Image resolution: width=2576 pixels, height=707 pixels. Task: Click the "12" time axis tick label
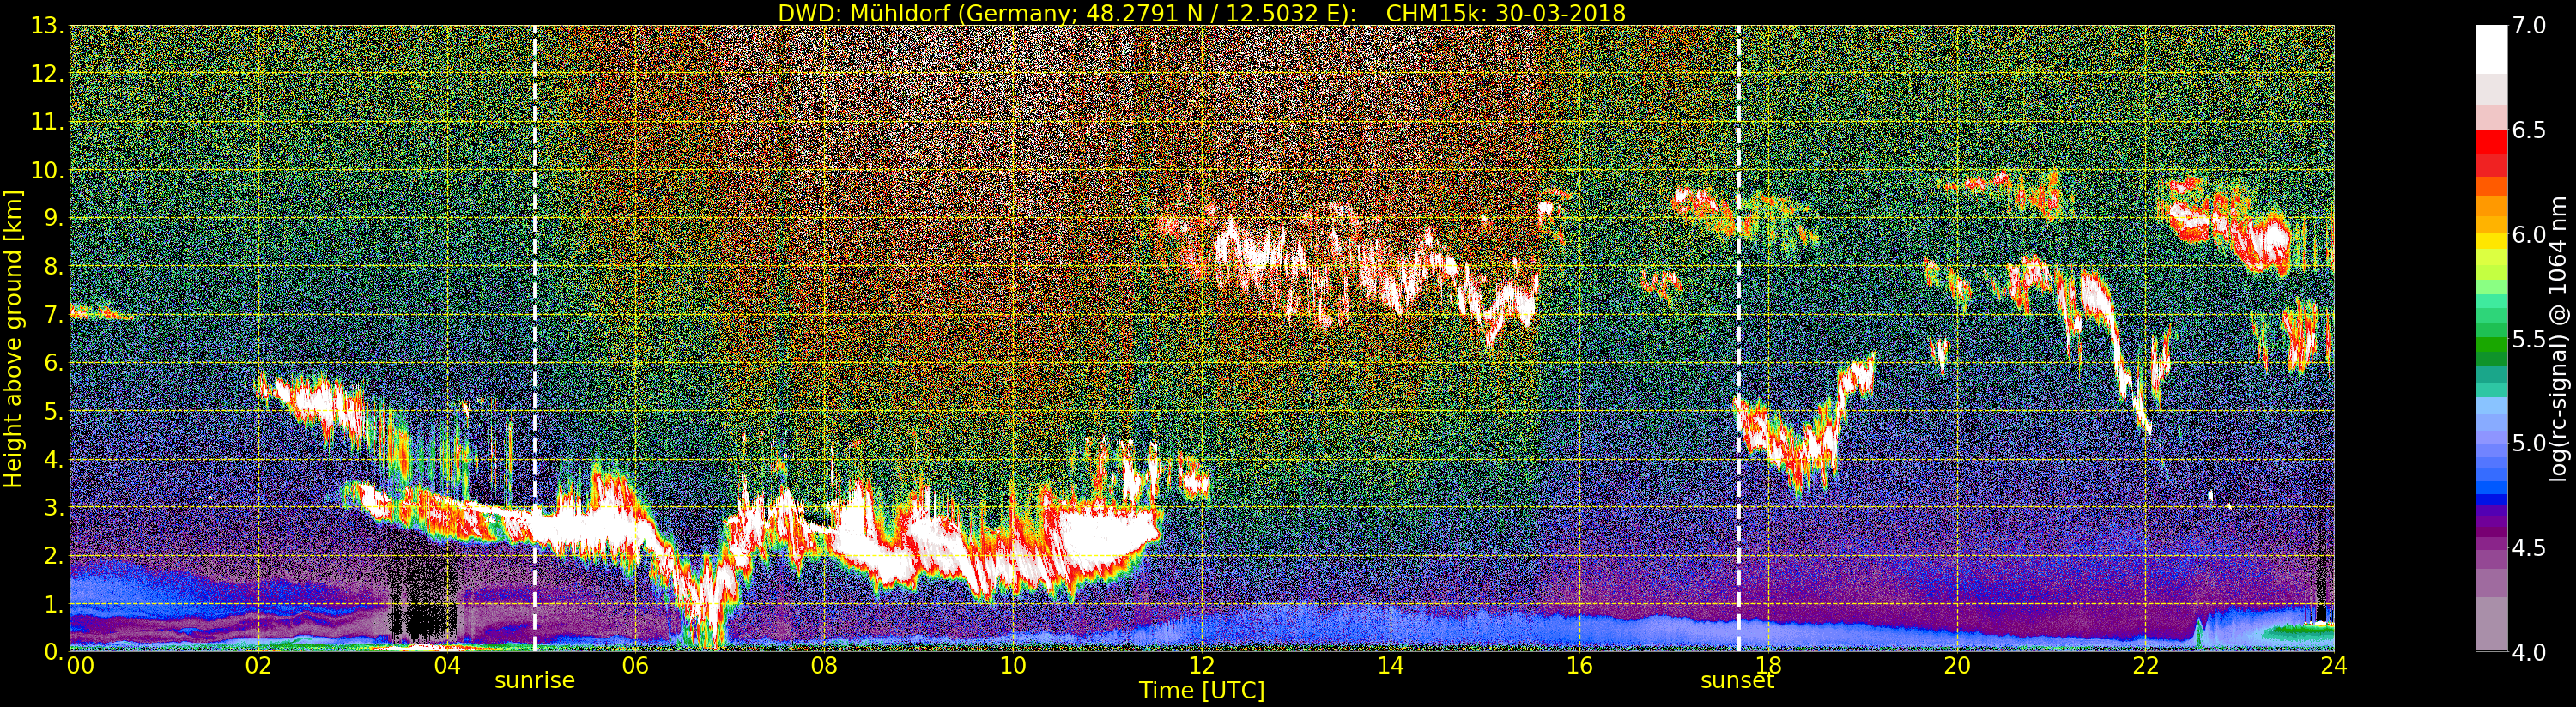click(1201, 666)
